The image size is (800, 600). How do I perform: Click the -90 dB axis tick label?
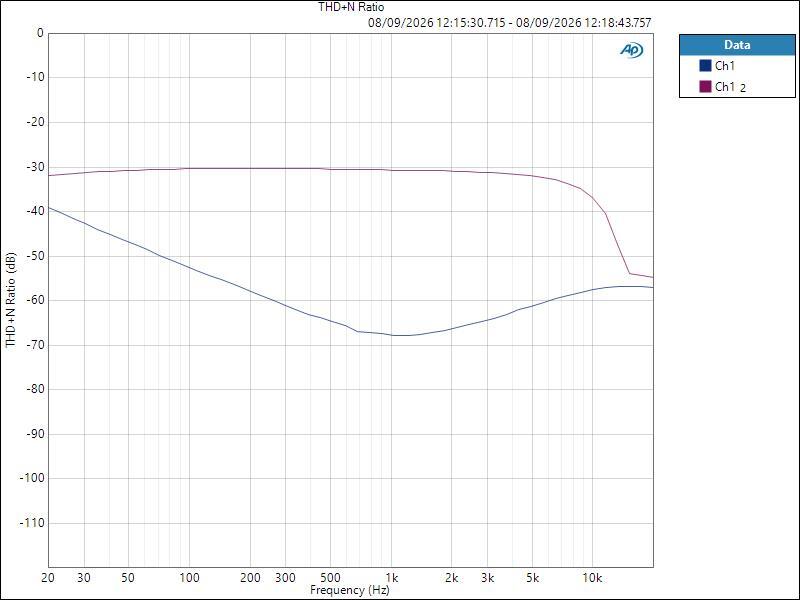tap(35, 434)
